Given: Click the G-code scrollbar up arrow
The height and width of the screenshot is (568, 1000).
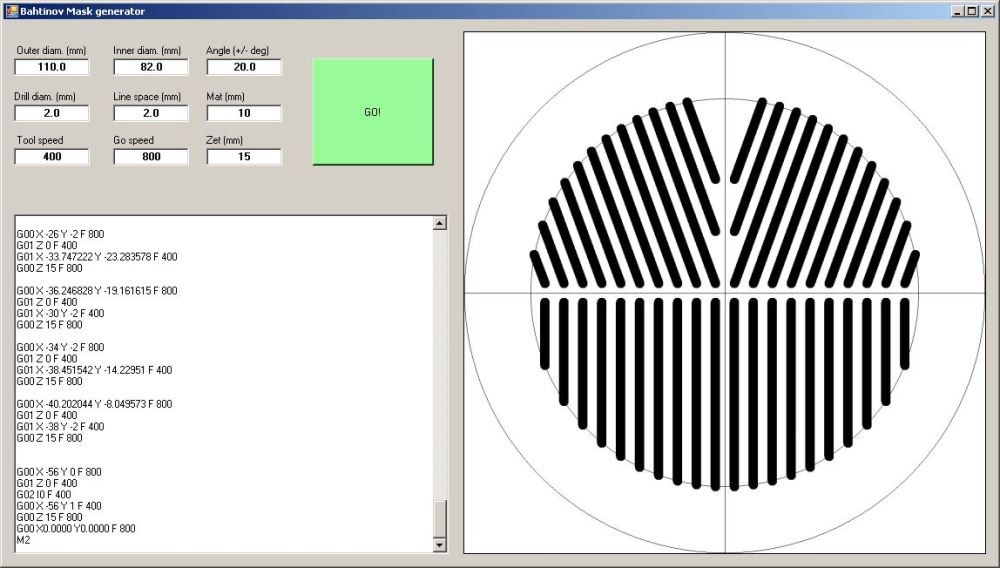Looking at the screenshot, I should click(x=439, y=223).
